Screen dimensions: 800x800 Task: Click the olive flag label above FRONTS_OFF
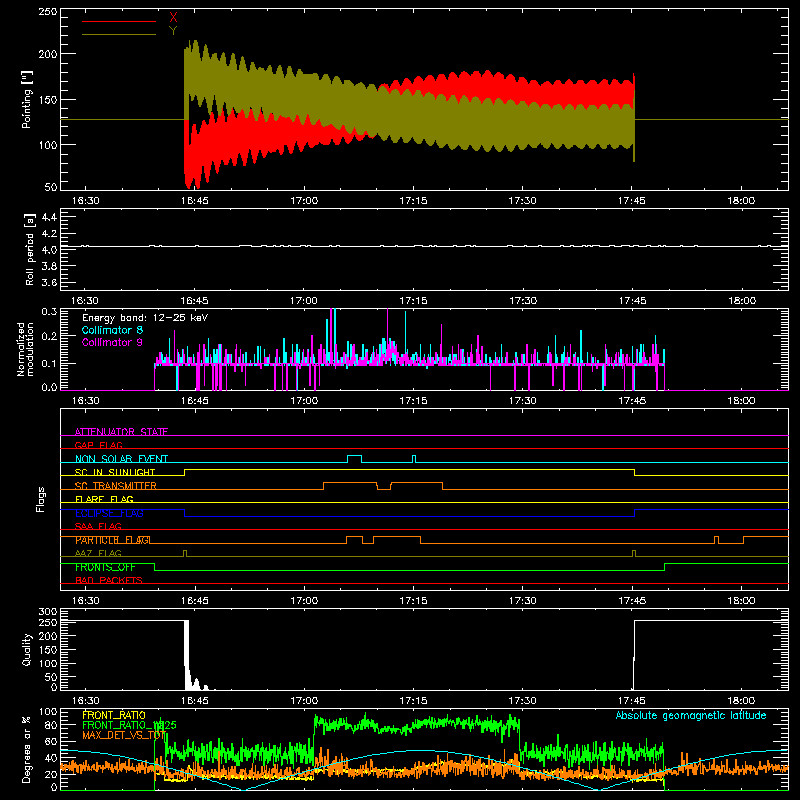coord(98,553)
